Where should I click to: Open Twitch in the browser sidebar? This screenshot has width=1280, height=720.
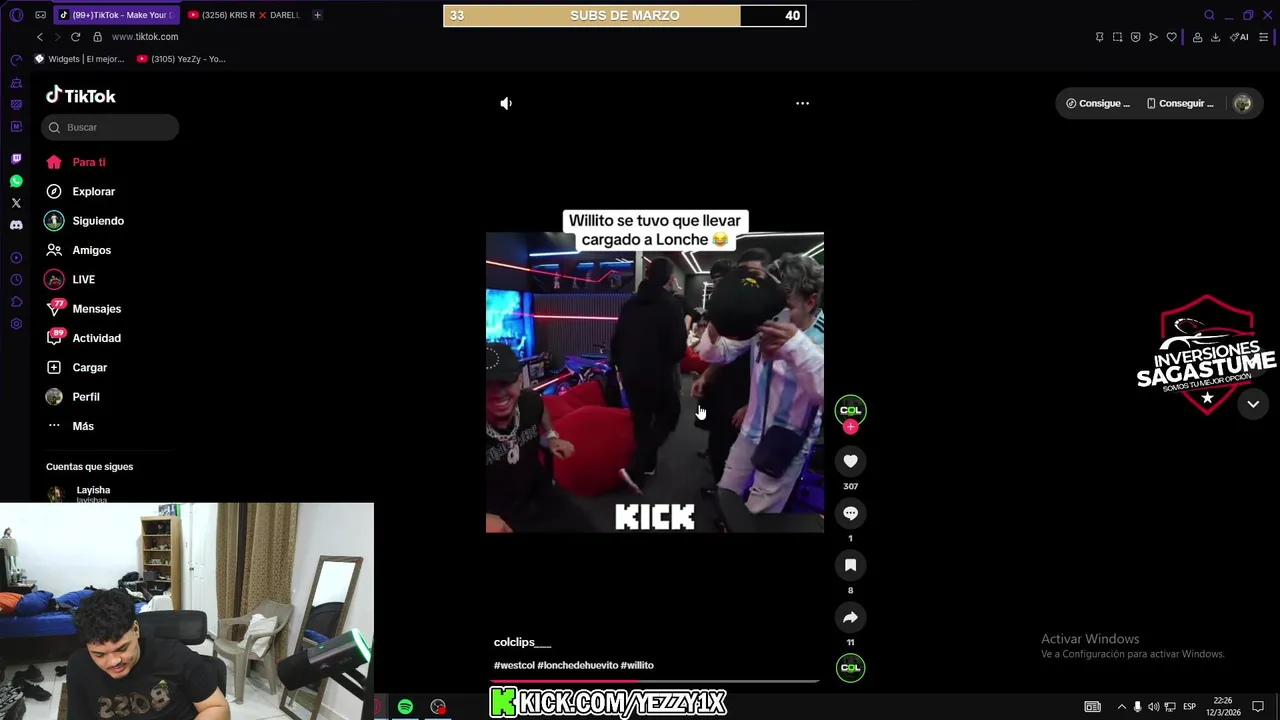coord(16,159)
